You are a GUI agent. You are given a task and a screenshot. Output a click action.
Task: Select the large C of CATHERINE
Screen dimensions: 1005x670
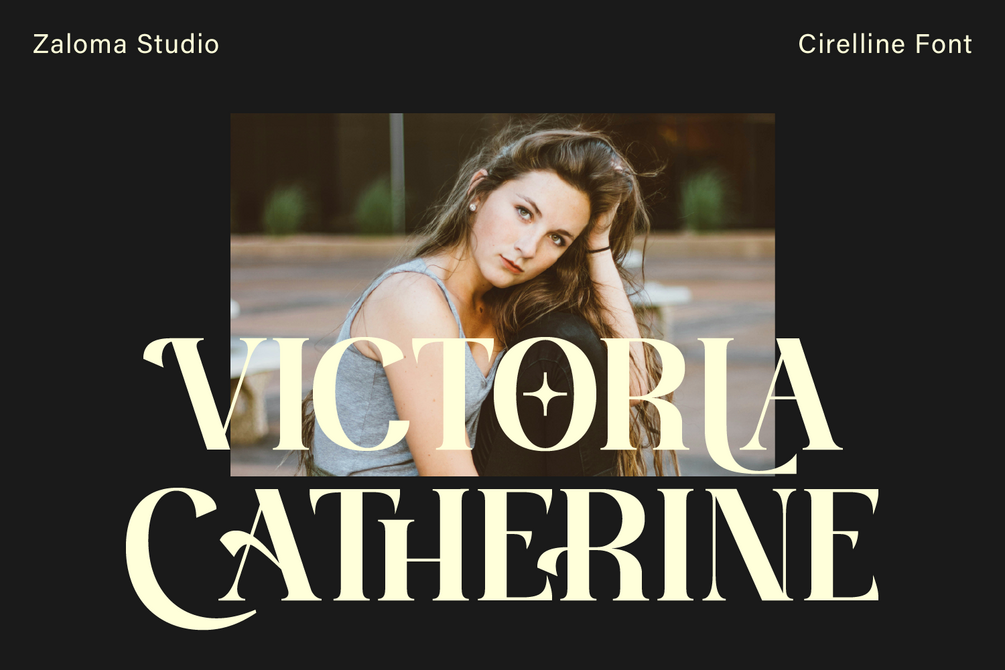click(186, 558)
